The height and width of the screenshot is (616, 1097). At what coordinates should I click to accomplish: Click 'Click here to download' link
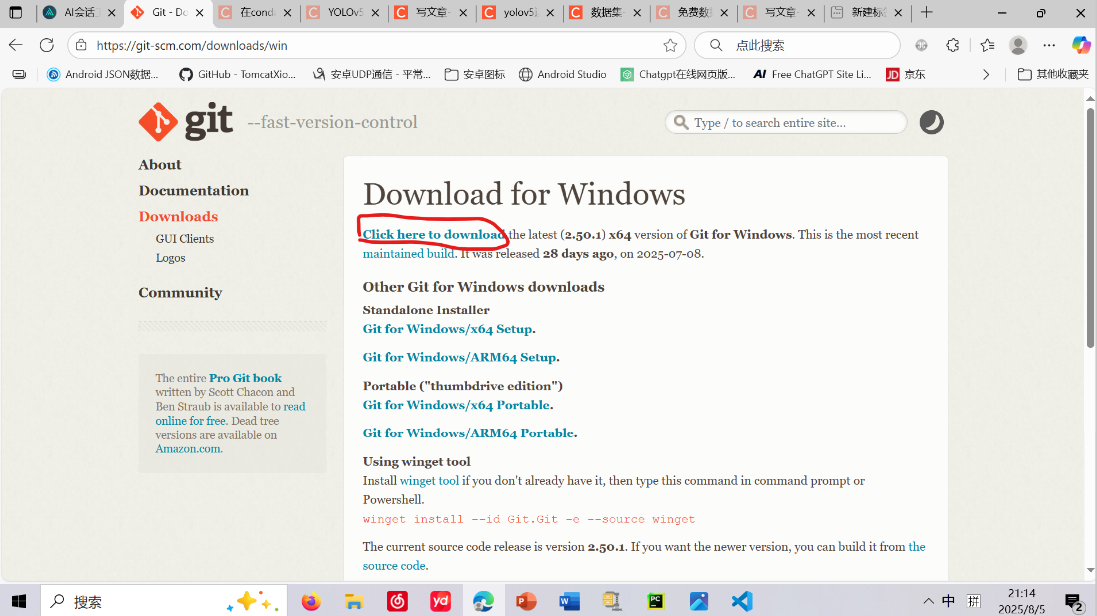pyautogui.click(x=434, y=234)
